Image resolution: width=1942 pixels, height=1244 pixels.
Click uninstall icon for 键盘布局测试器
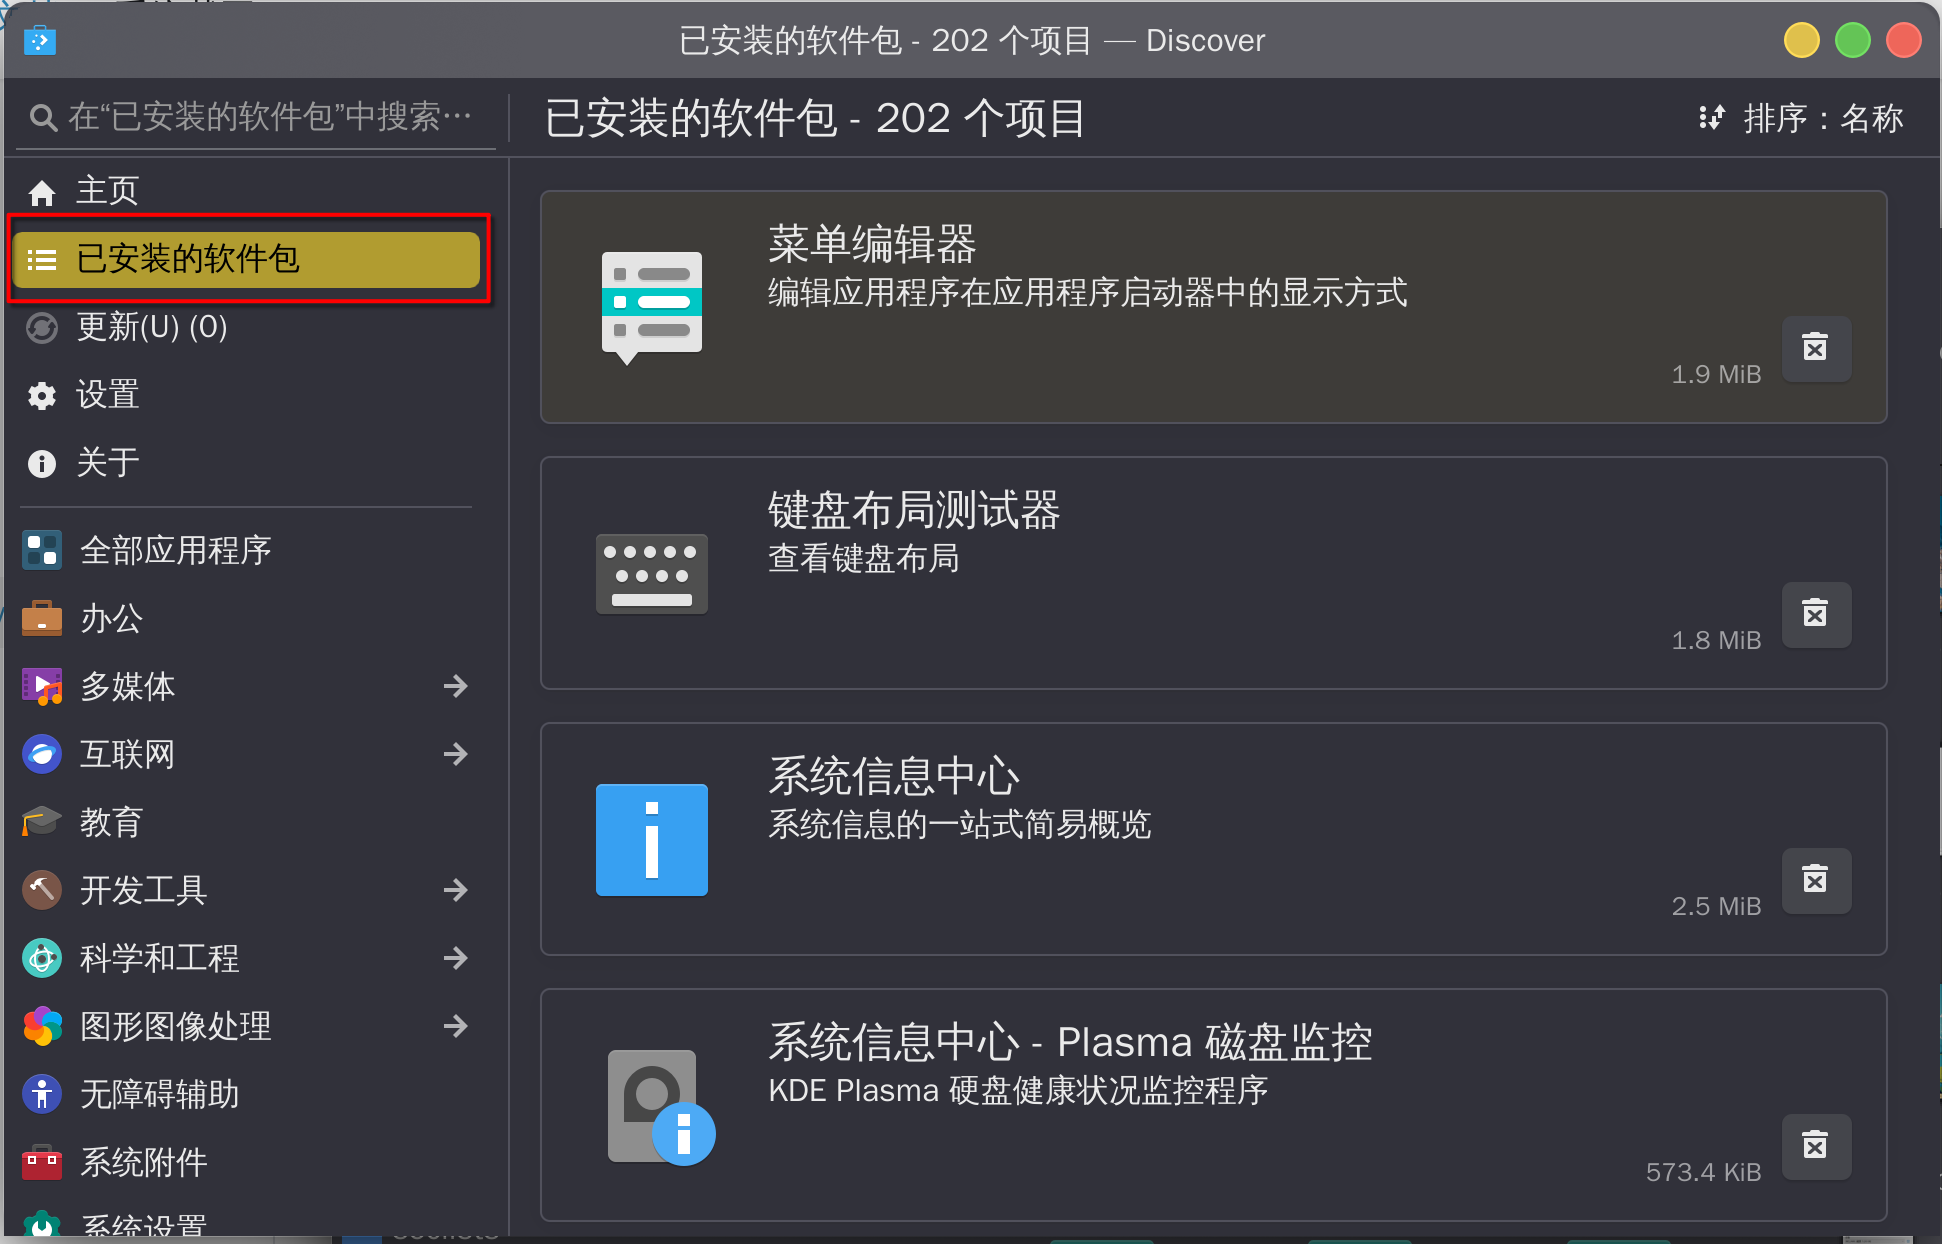point(1816,614)
